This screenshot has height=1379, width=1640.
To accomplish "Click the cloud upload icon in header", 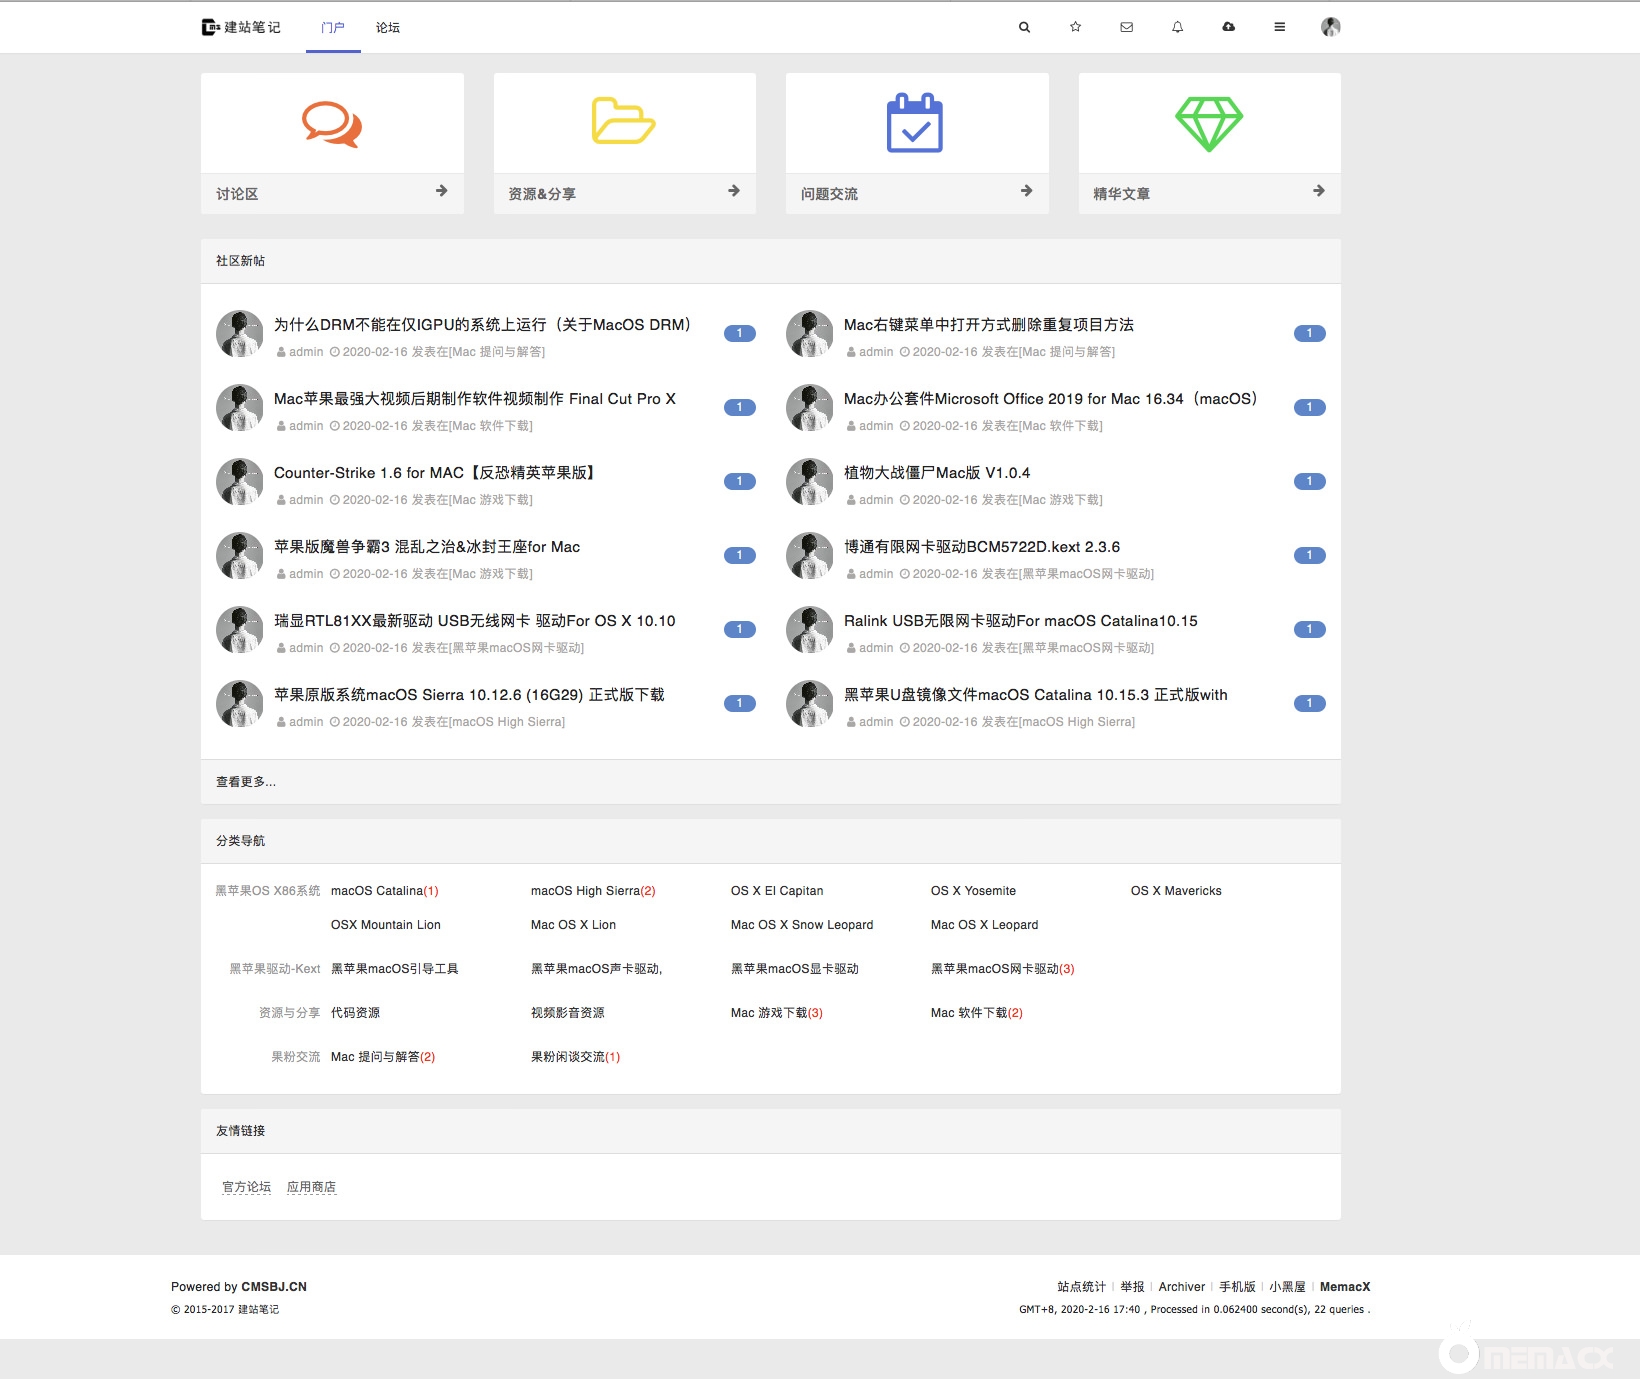I will coord(1228,27).
